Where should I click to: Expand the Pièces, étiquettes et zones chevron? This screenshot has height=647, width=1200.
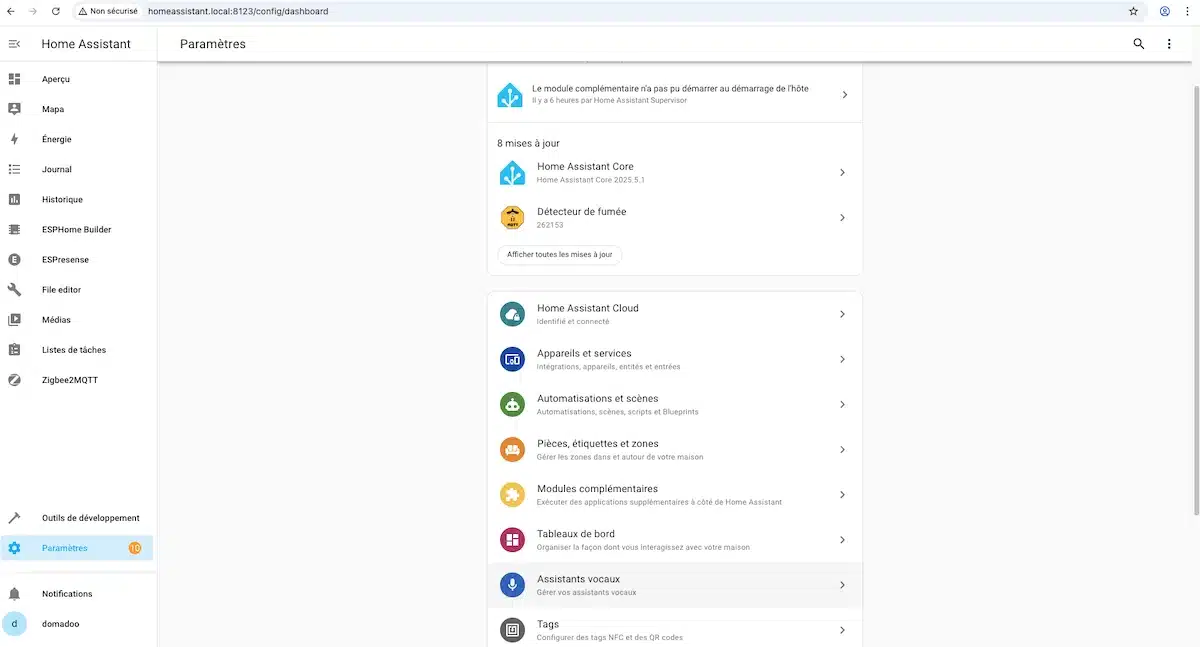pyautogui.click(x=842, y=449)
